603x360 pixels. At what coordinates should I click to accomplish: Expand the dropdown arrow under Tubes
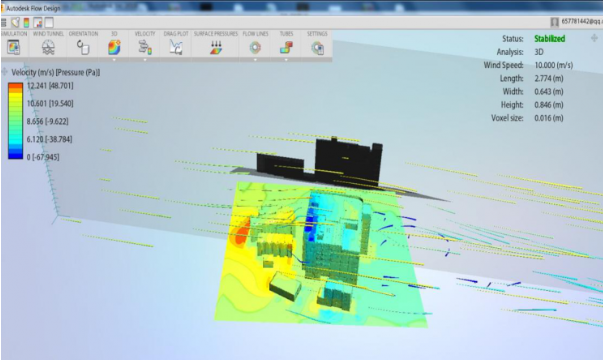coord(286,60)
